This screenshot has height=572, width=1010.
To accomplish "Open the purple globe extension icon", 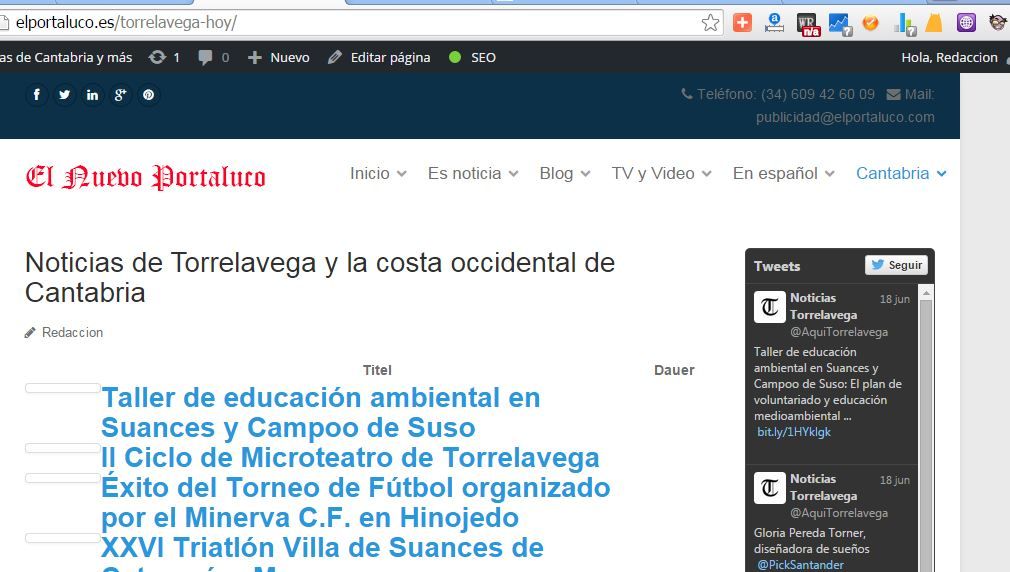I will tap(966, 23).
